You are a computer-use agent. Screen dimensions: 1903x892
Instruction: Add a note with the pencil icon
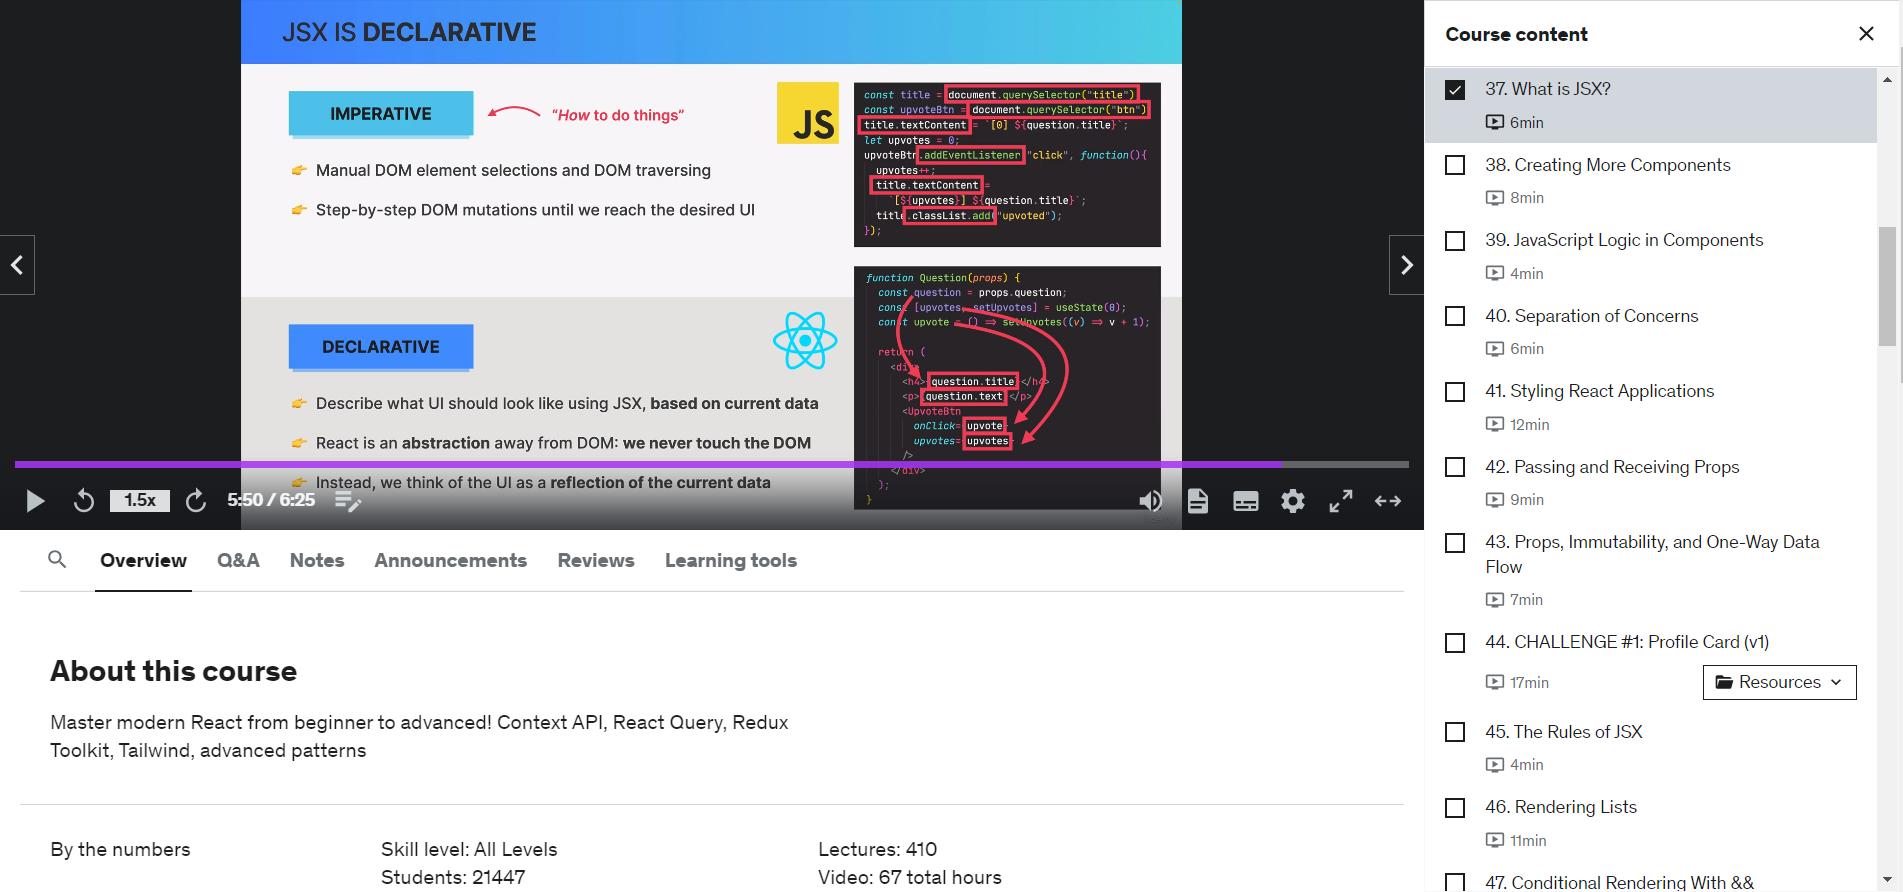347,501
